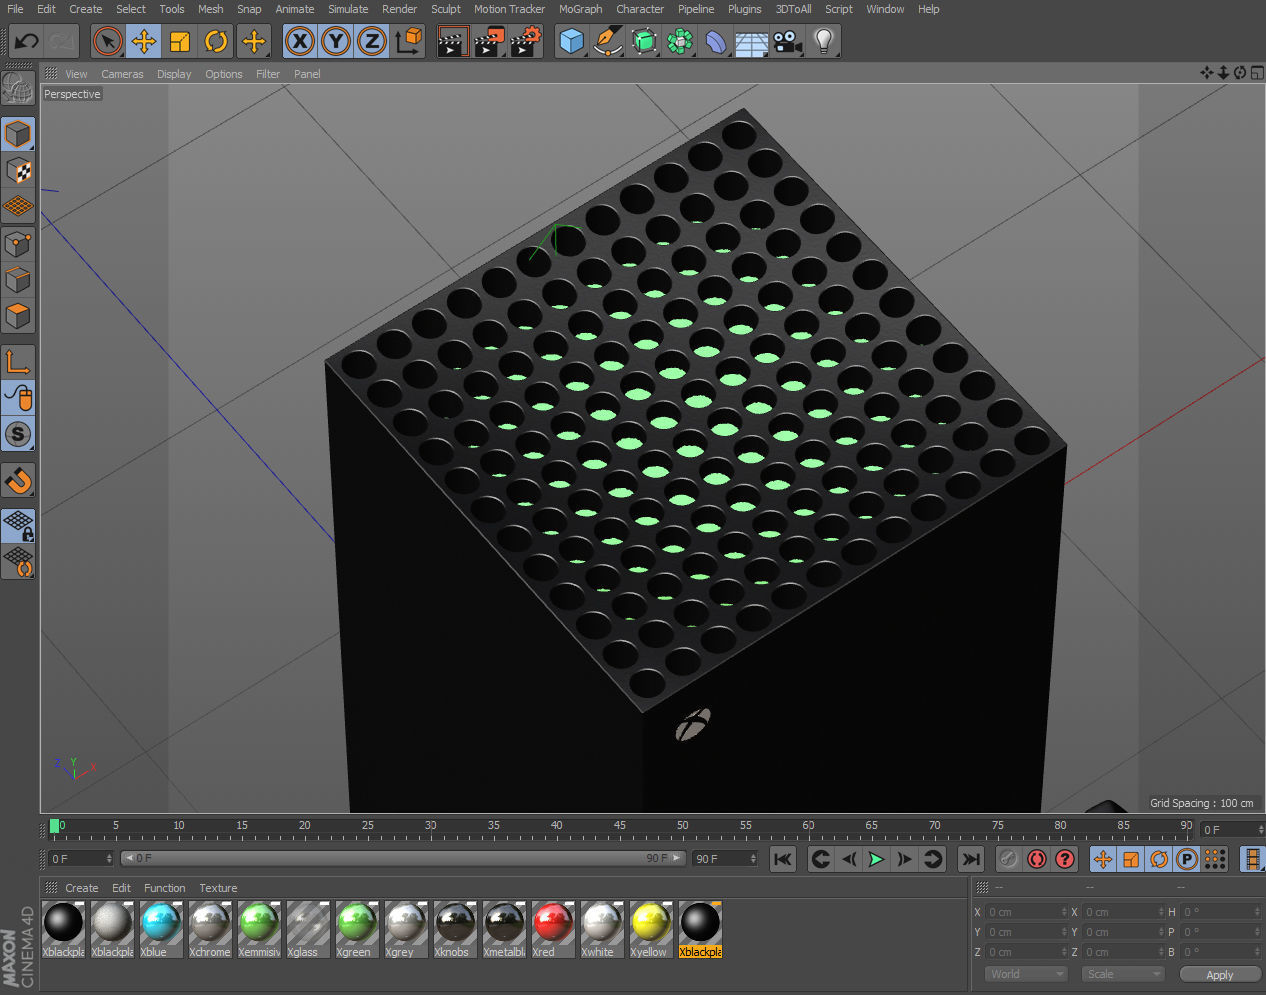Select the Scale tool
The width and height of the screenshot is (1266, 995).
[x=180, y=42]
